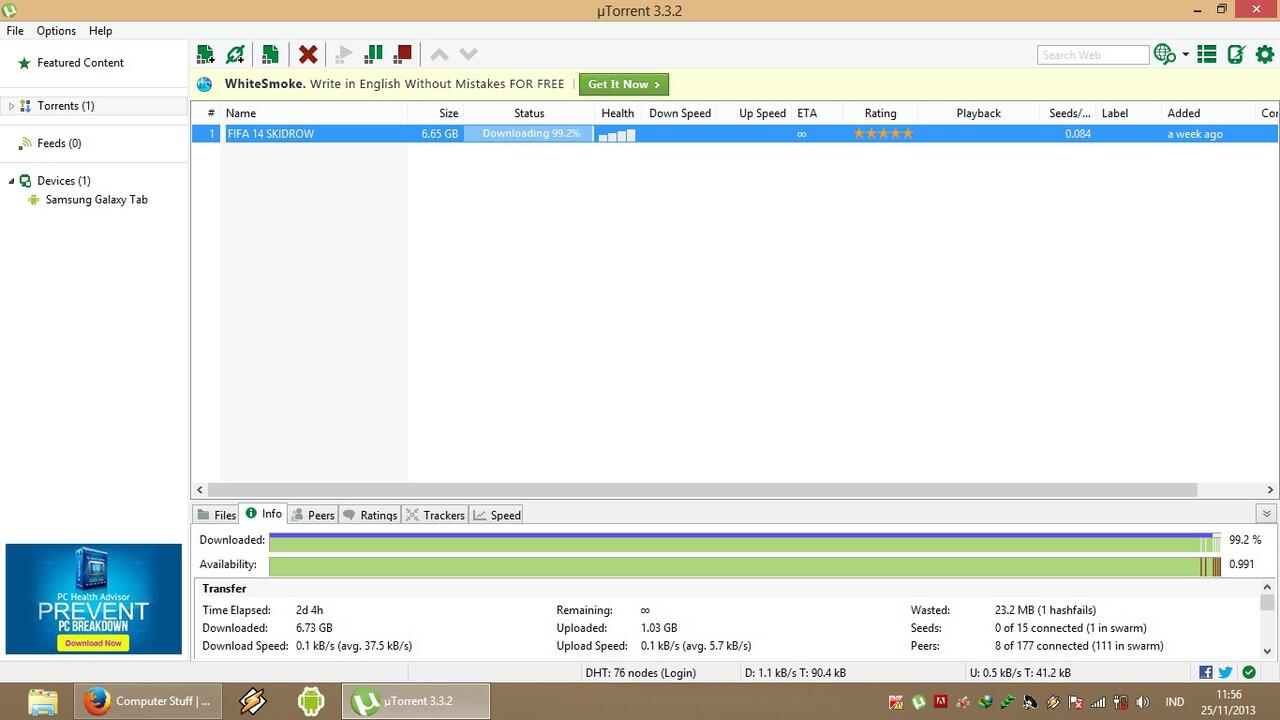Image resolution: width=1280 pixels, height=720 pixels.
Task: Sort by the Added column header
Action: click(1206, 113)
